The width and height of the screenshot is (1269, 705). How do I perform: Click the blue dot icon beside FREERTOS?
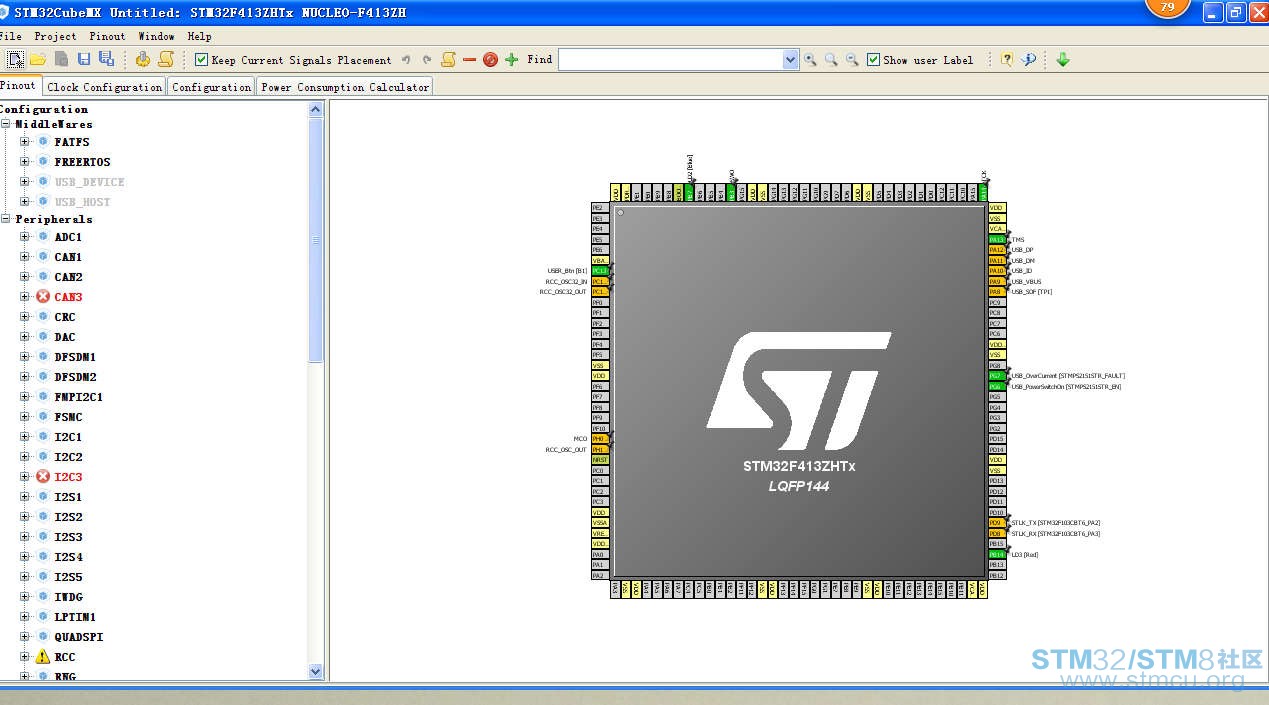click(x=43, y=162)
